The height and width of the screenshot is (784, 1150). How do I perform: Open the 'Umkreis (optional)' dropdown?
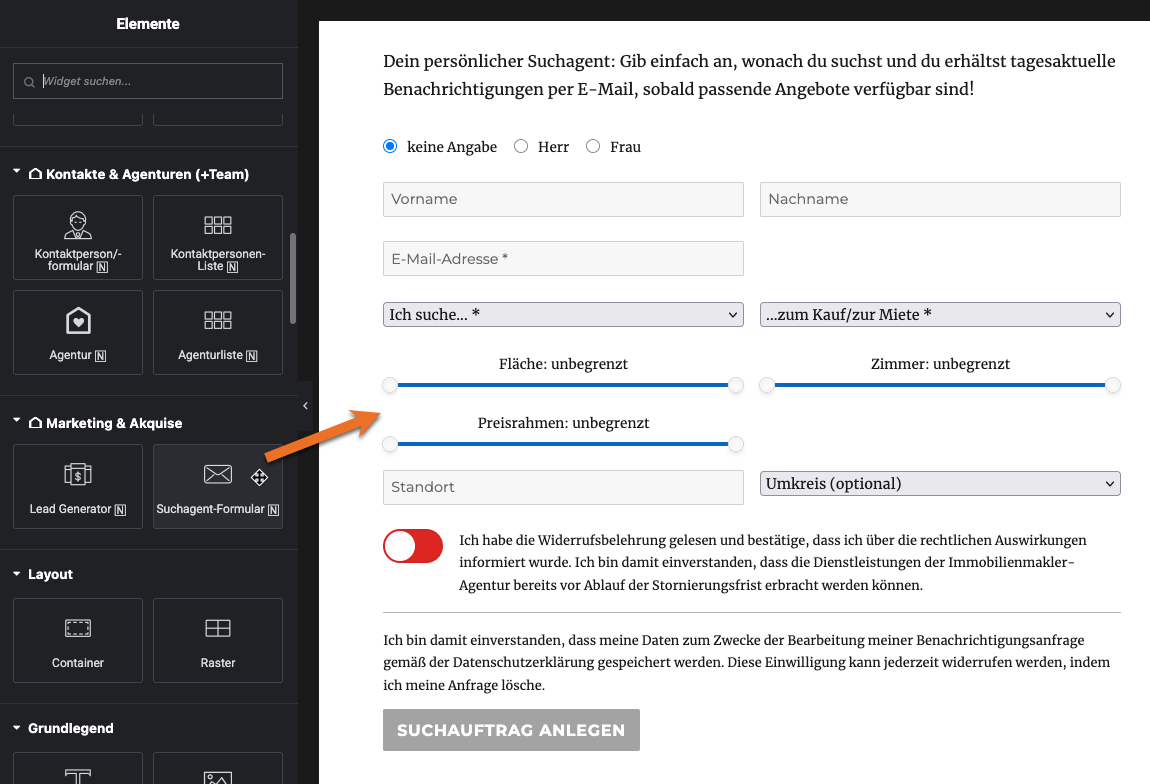(940, 483)
